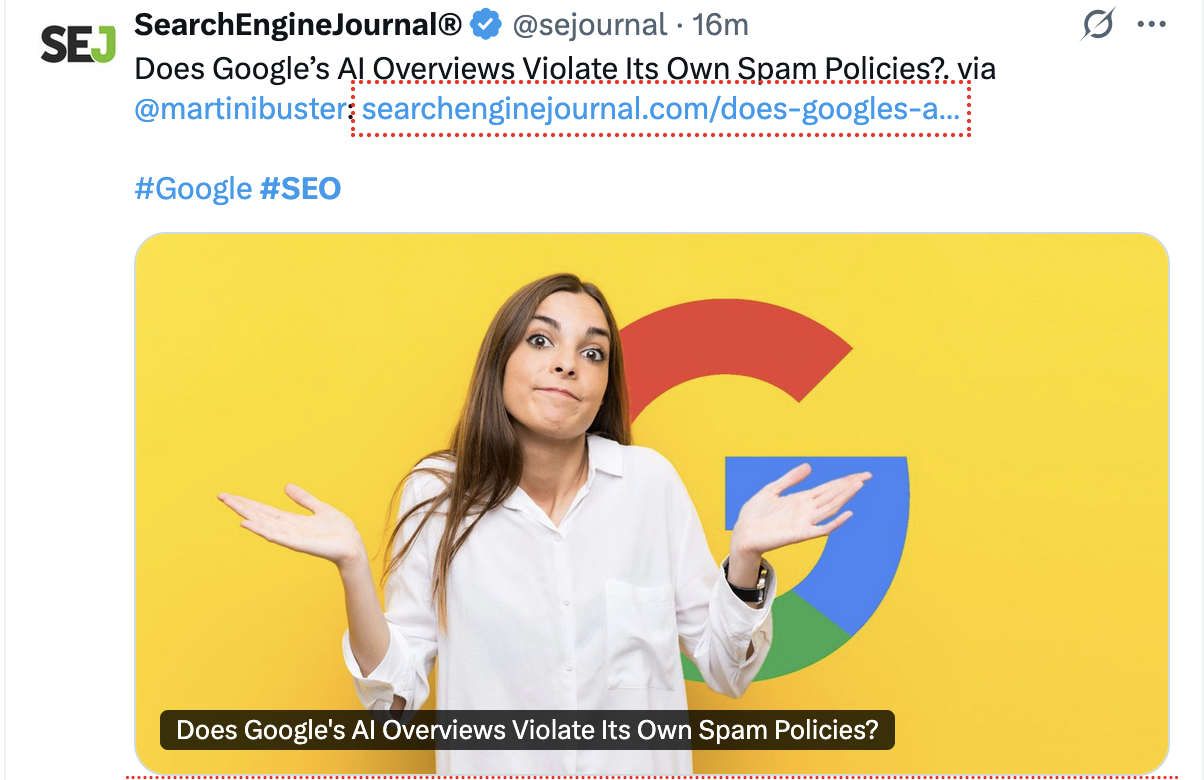Click the @martinibuster mention

(x=238, y=108)
